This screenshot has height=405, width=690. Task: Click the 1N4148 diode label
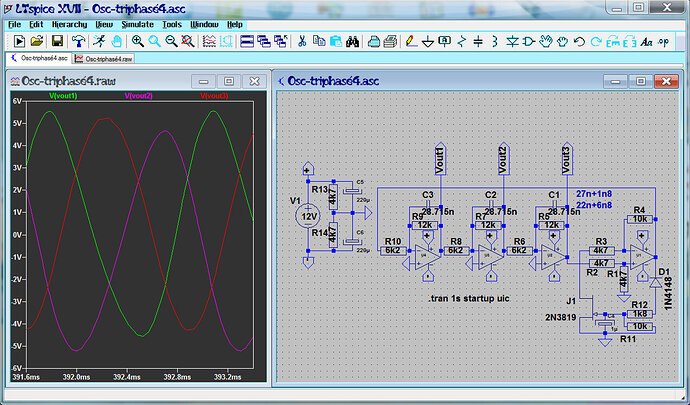click(668, 294)
